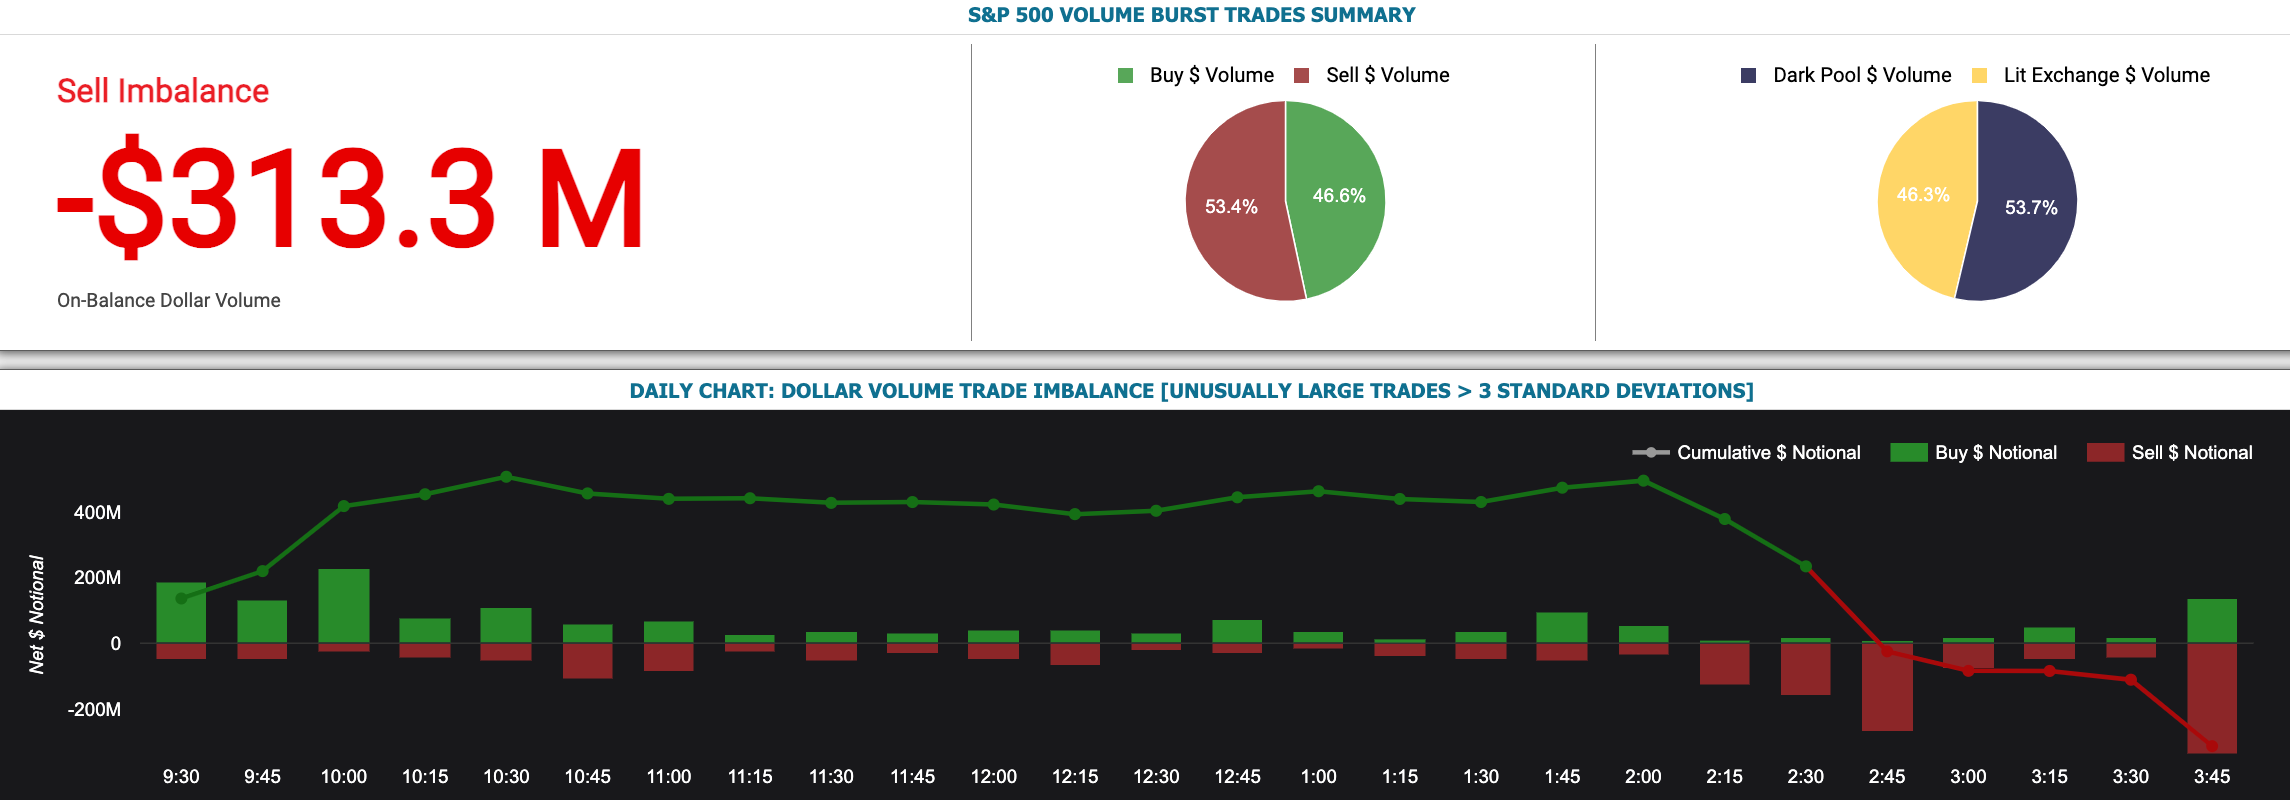Click cumulative line point at 10:30 peak
Image resolution: width=2290 pixels, height=800 pixels.
506,477
